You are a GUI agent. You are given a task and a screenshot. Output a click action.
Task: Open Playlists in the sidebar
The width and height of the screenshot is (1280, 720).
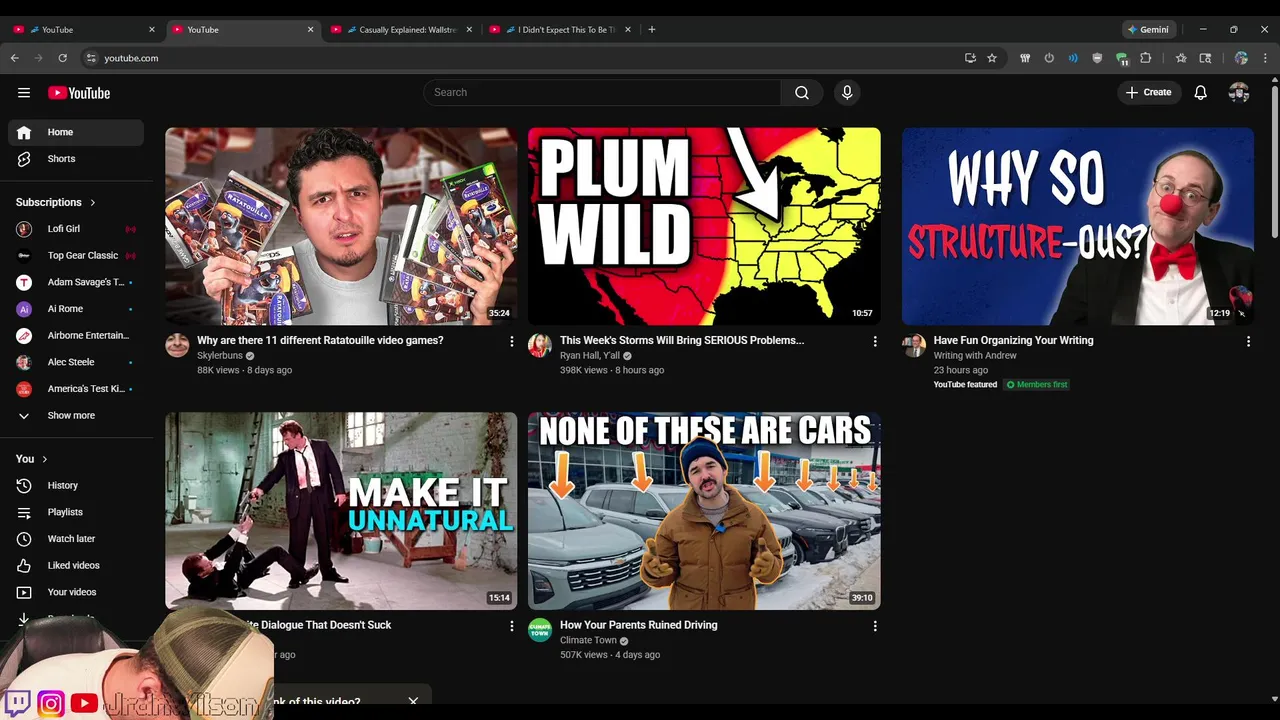(x=76, y=512)
